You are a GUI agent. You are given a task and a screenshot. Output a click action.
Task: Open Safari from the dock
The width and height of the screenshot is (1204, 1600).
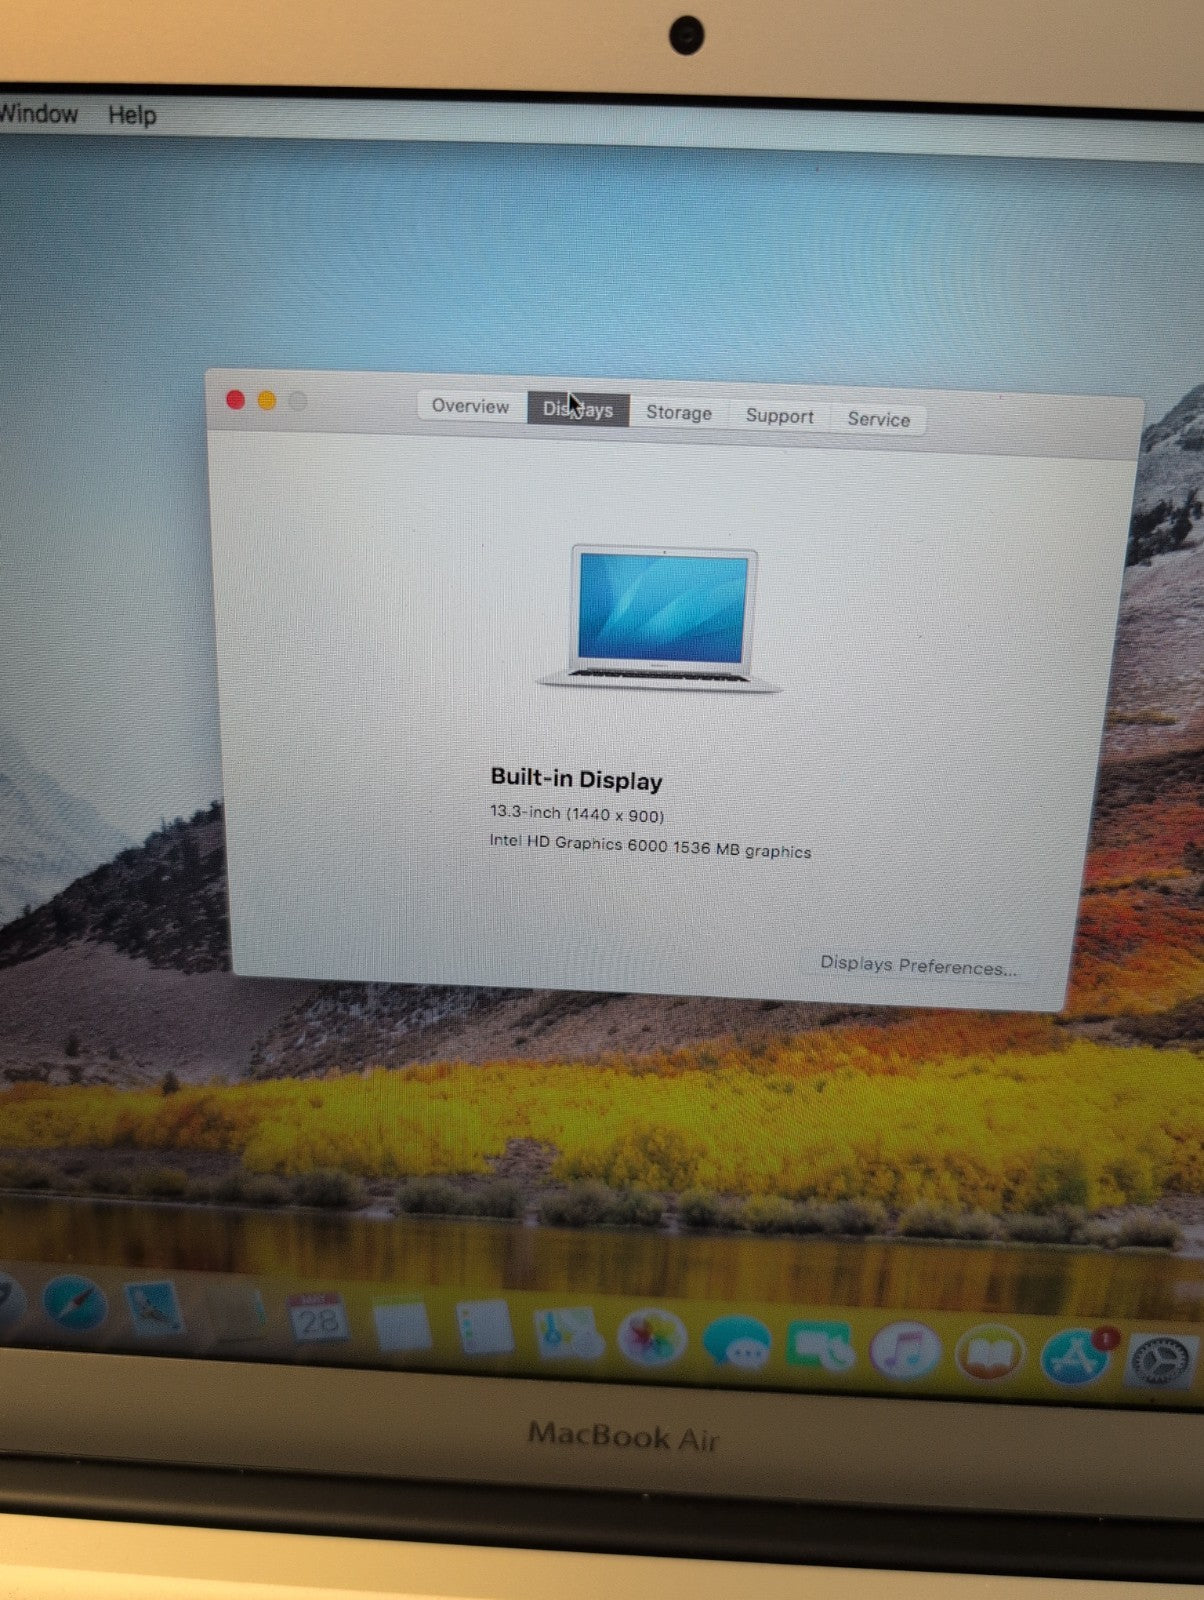click(x=75, y=1303)
